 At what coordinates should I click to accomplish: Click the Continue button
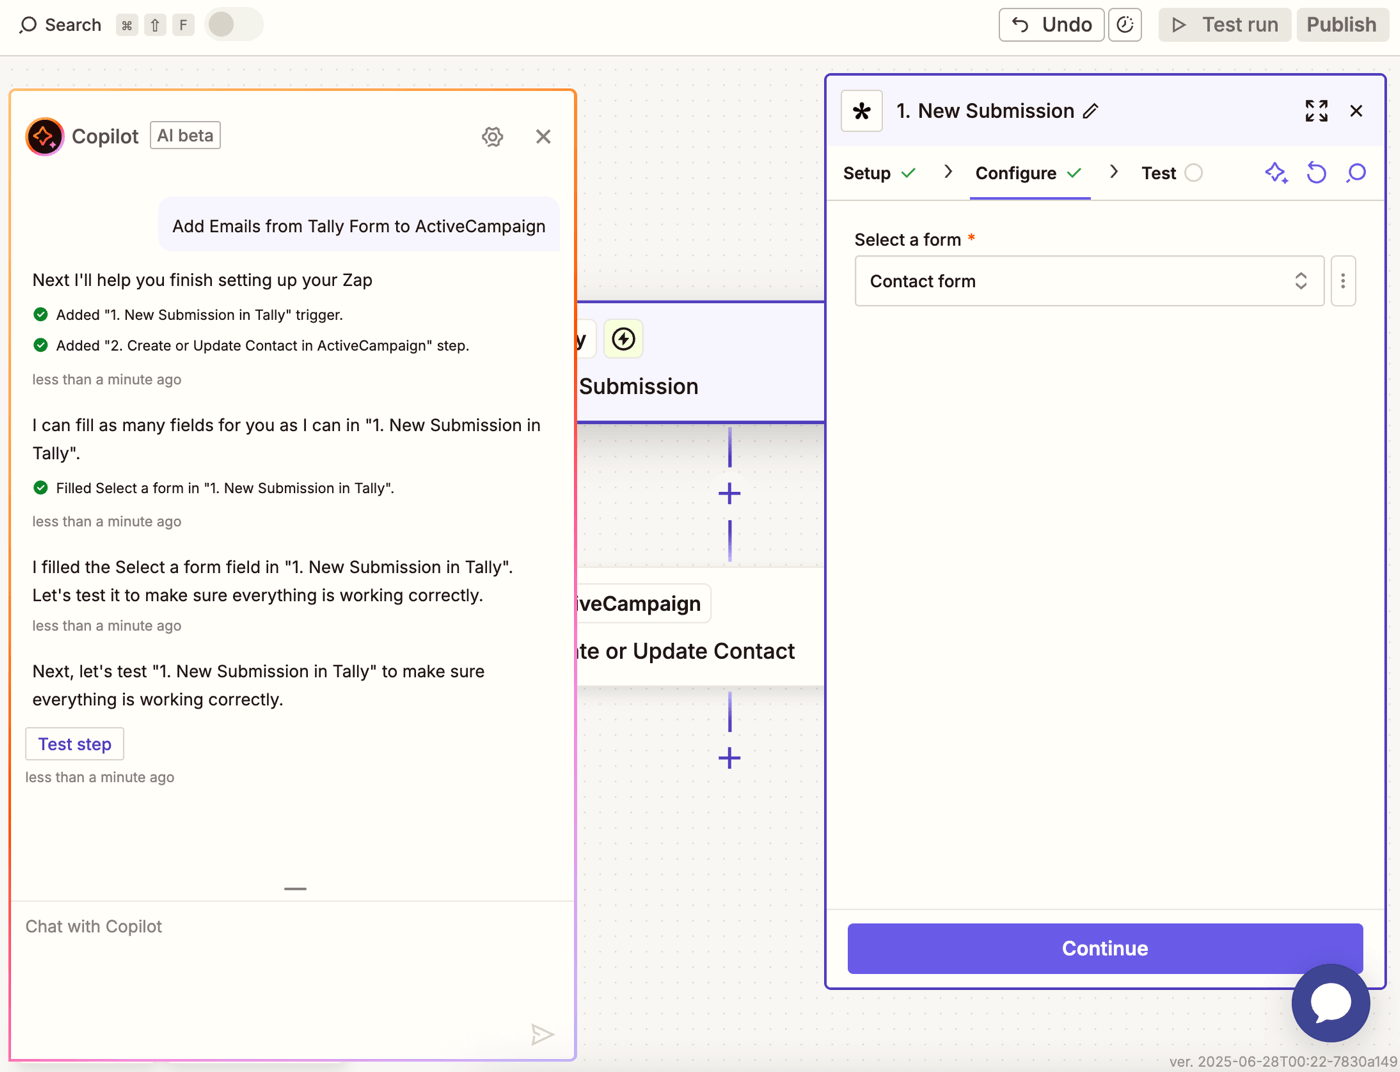pos(1105,948)
